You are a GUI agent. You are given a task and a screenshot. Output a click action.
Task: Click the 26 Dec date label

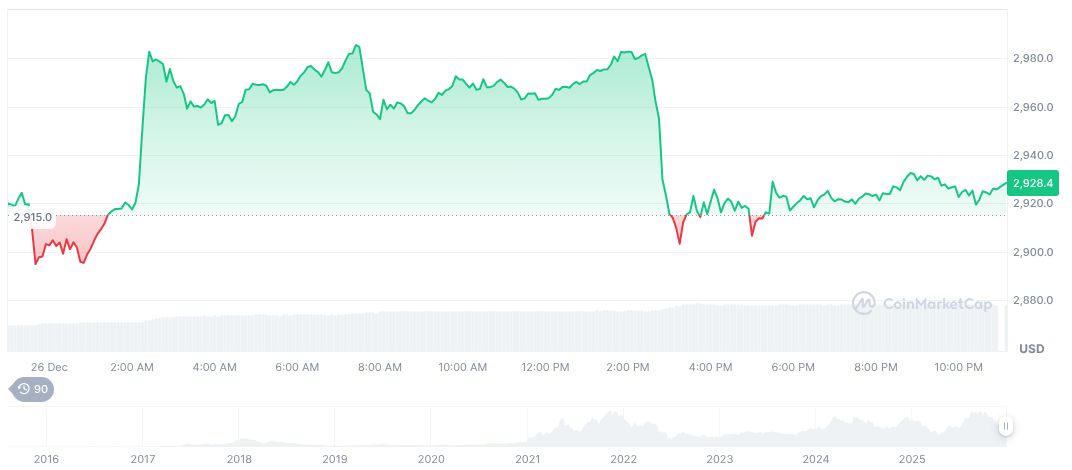(48, 367)
